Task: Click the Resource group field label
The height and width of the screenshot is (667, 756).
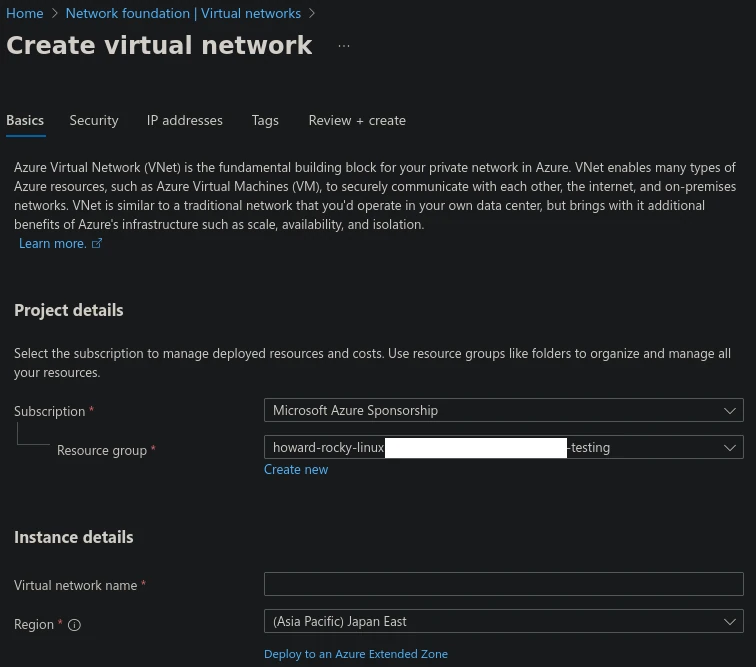Action: tap(102, 450)
